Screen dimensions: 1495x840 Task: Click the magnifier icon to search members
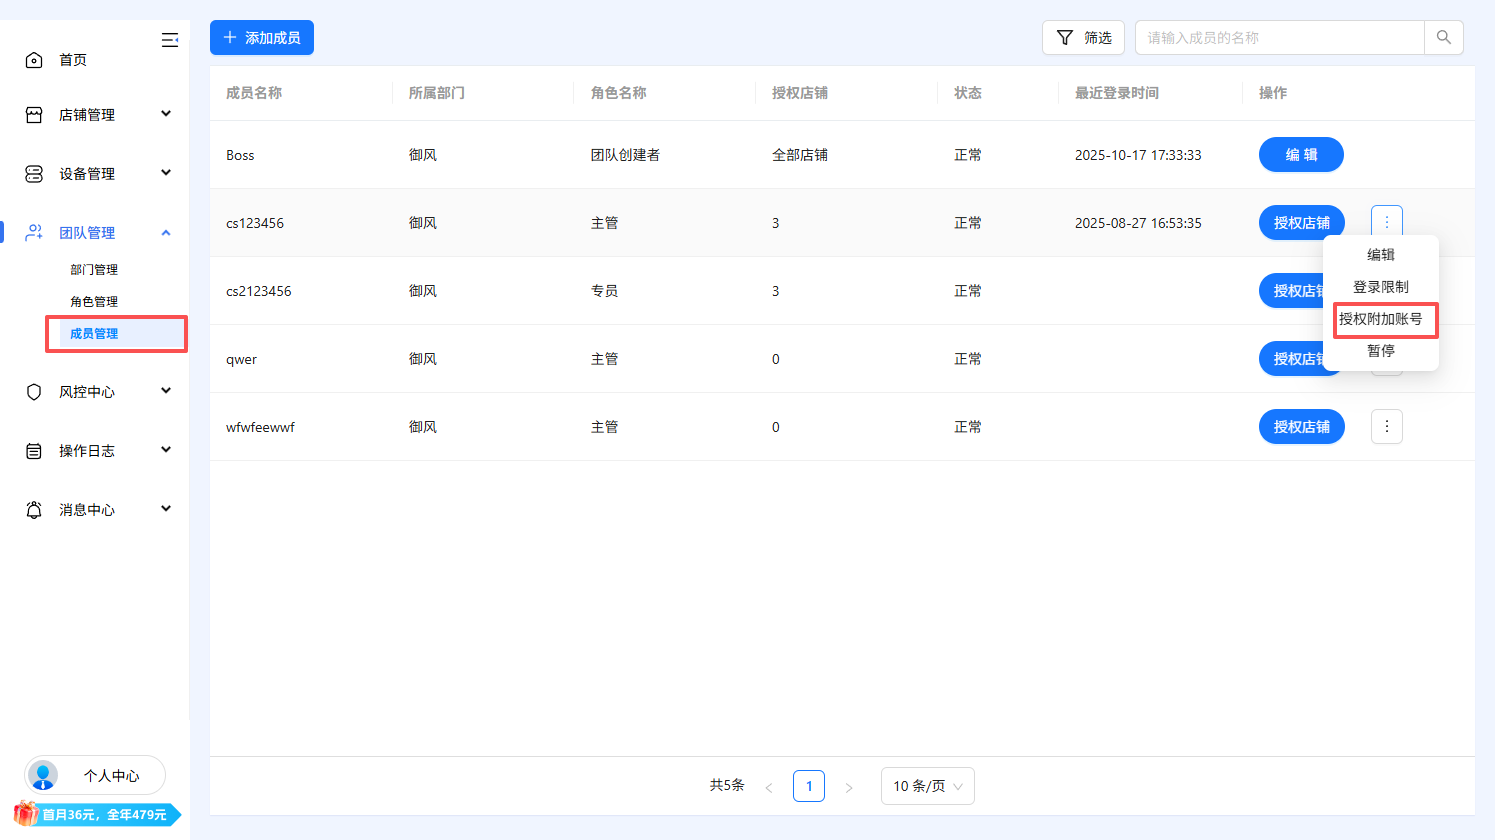(1444, 36)
